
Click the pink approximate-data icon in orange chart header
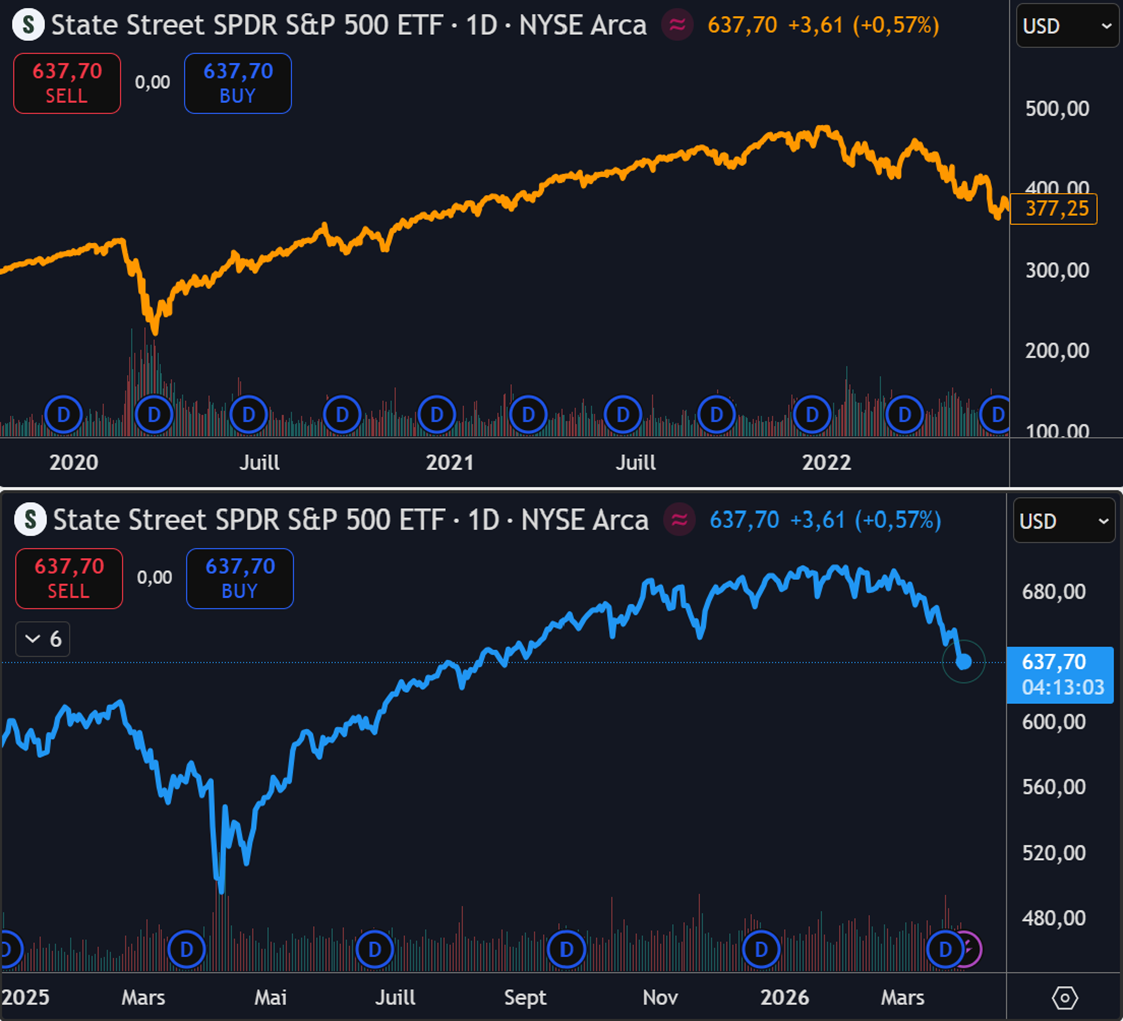677,25
